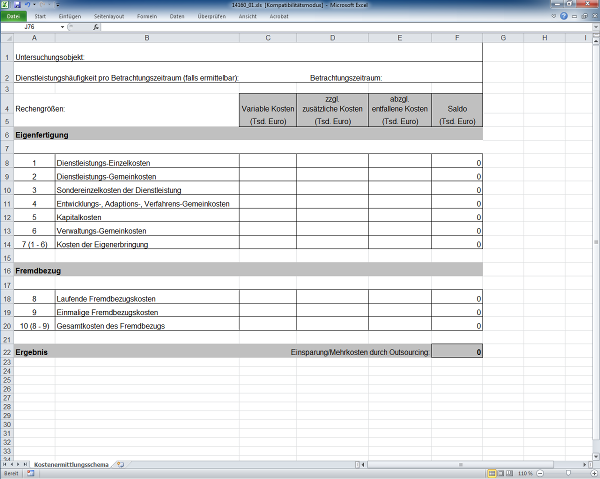Restore the workbook window with the inner restore icon
This screenshot has height=479, width=600.
coord(583,17)
